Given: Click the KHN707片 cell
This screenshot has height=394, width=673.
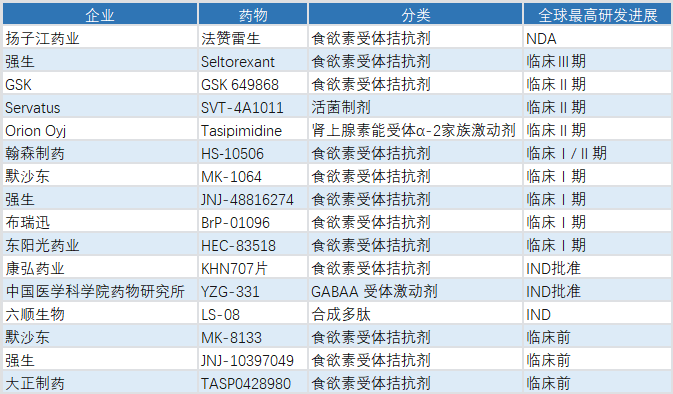Looking at the screenshot, I should (x=253, y=268).
